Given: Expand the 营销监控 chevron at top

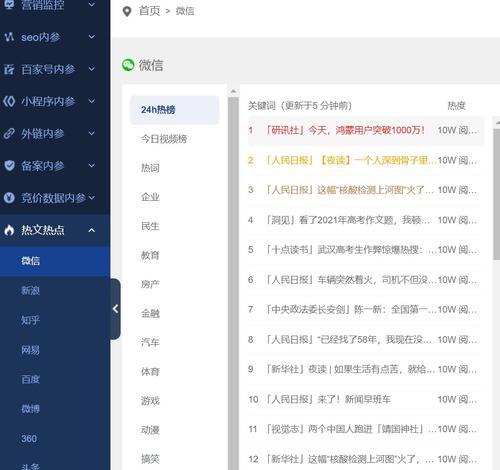Looking at the screenshot, I should tap(92, 5).
